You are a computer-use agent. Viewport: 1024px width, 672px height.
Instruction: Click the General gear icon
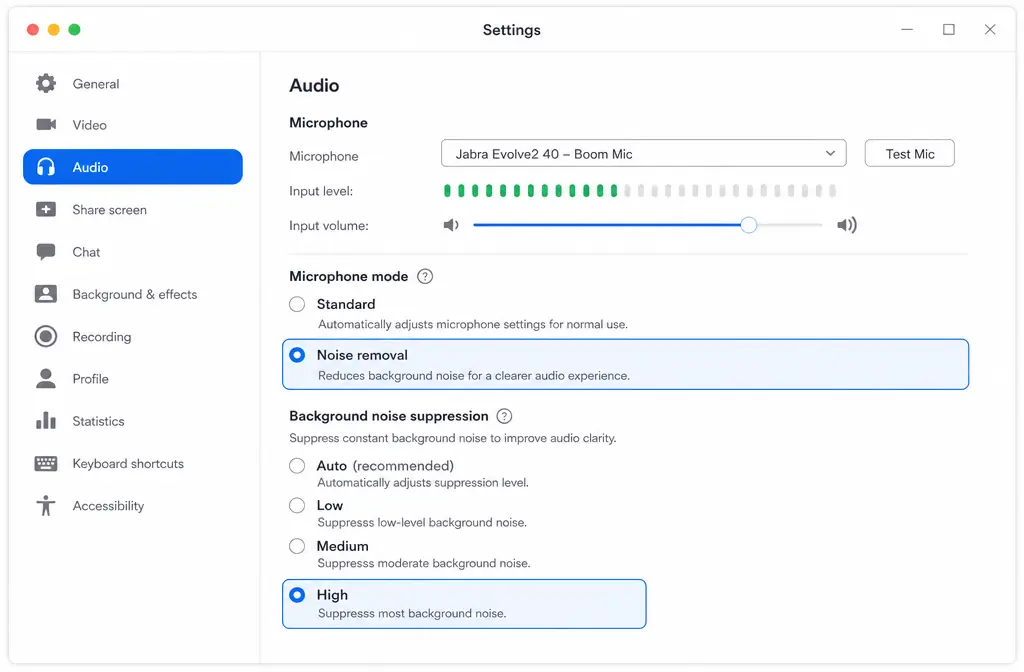[46, 84]
